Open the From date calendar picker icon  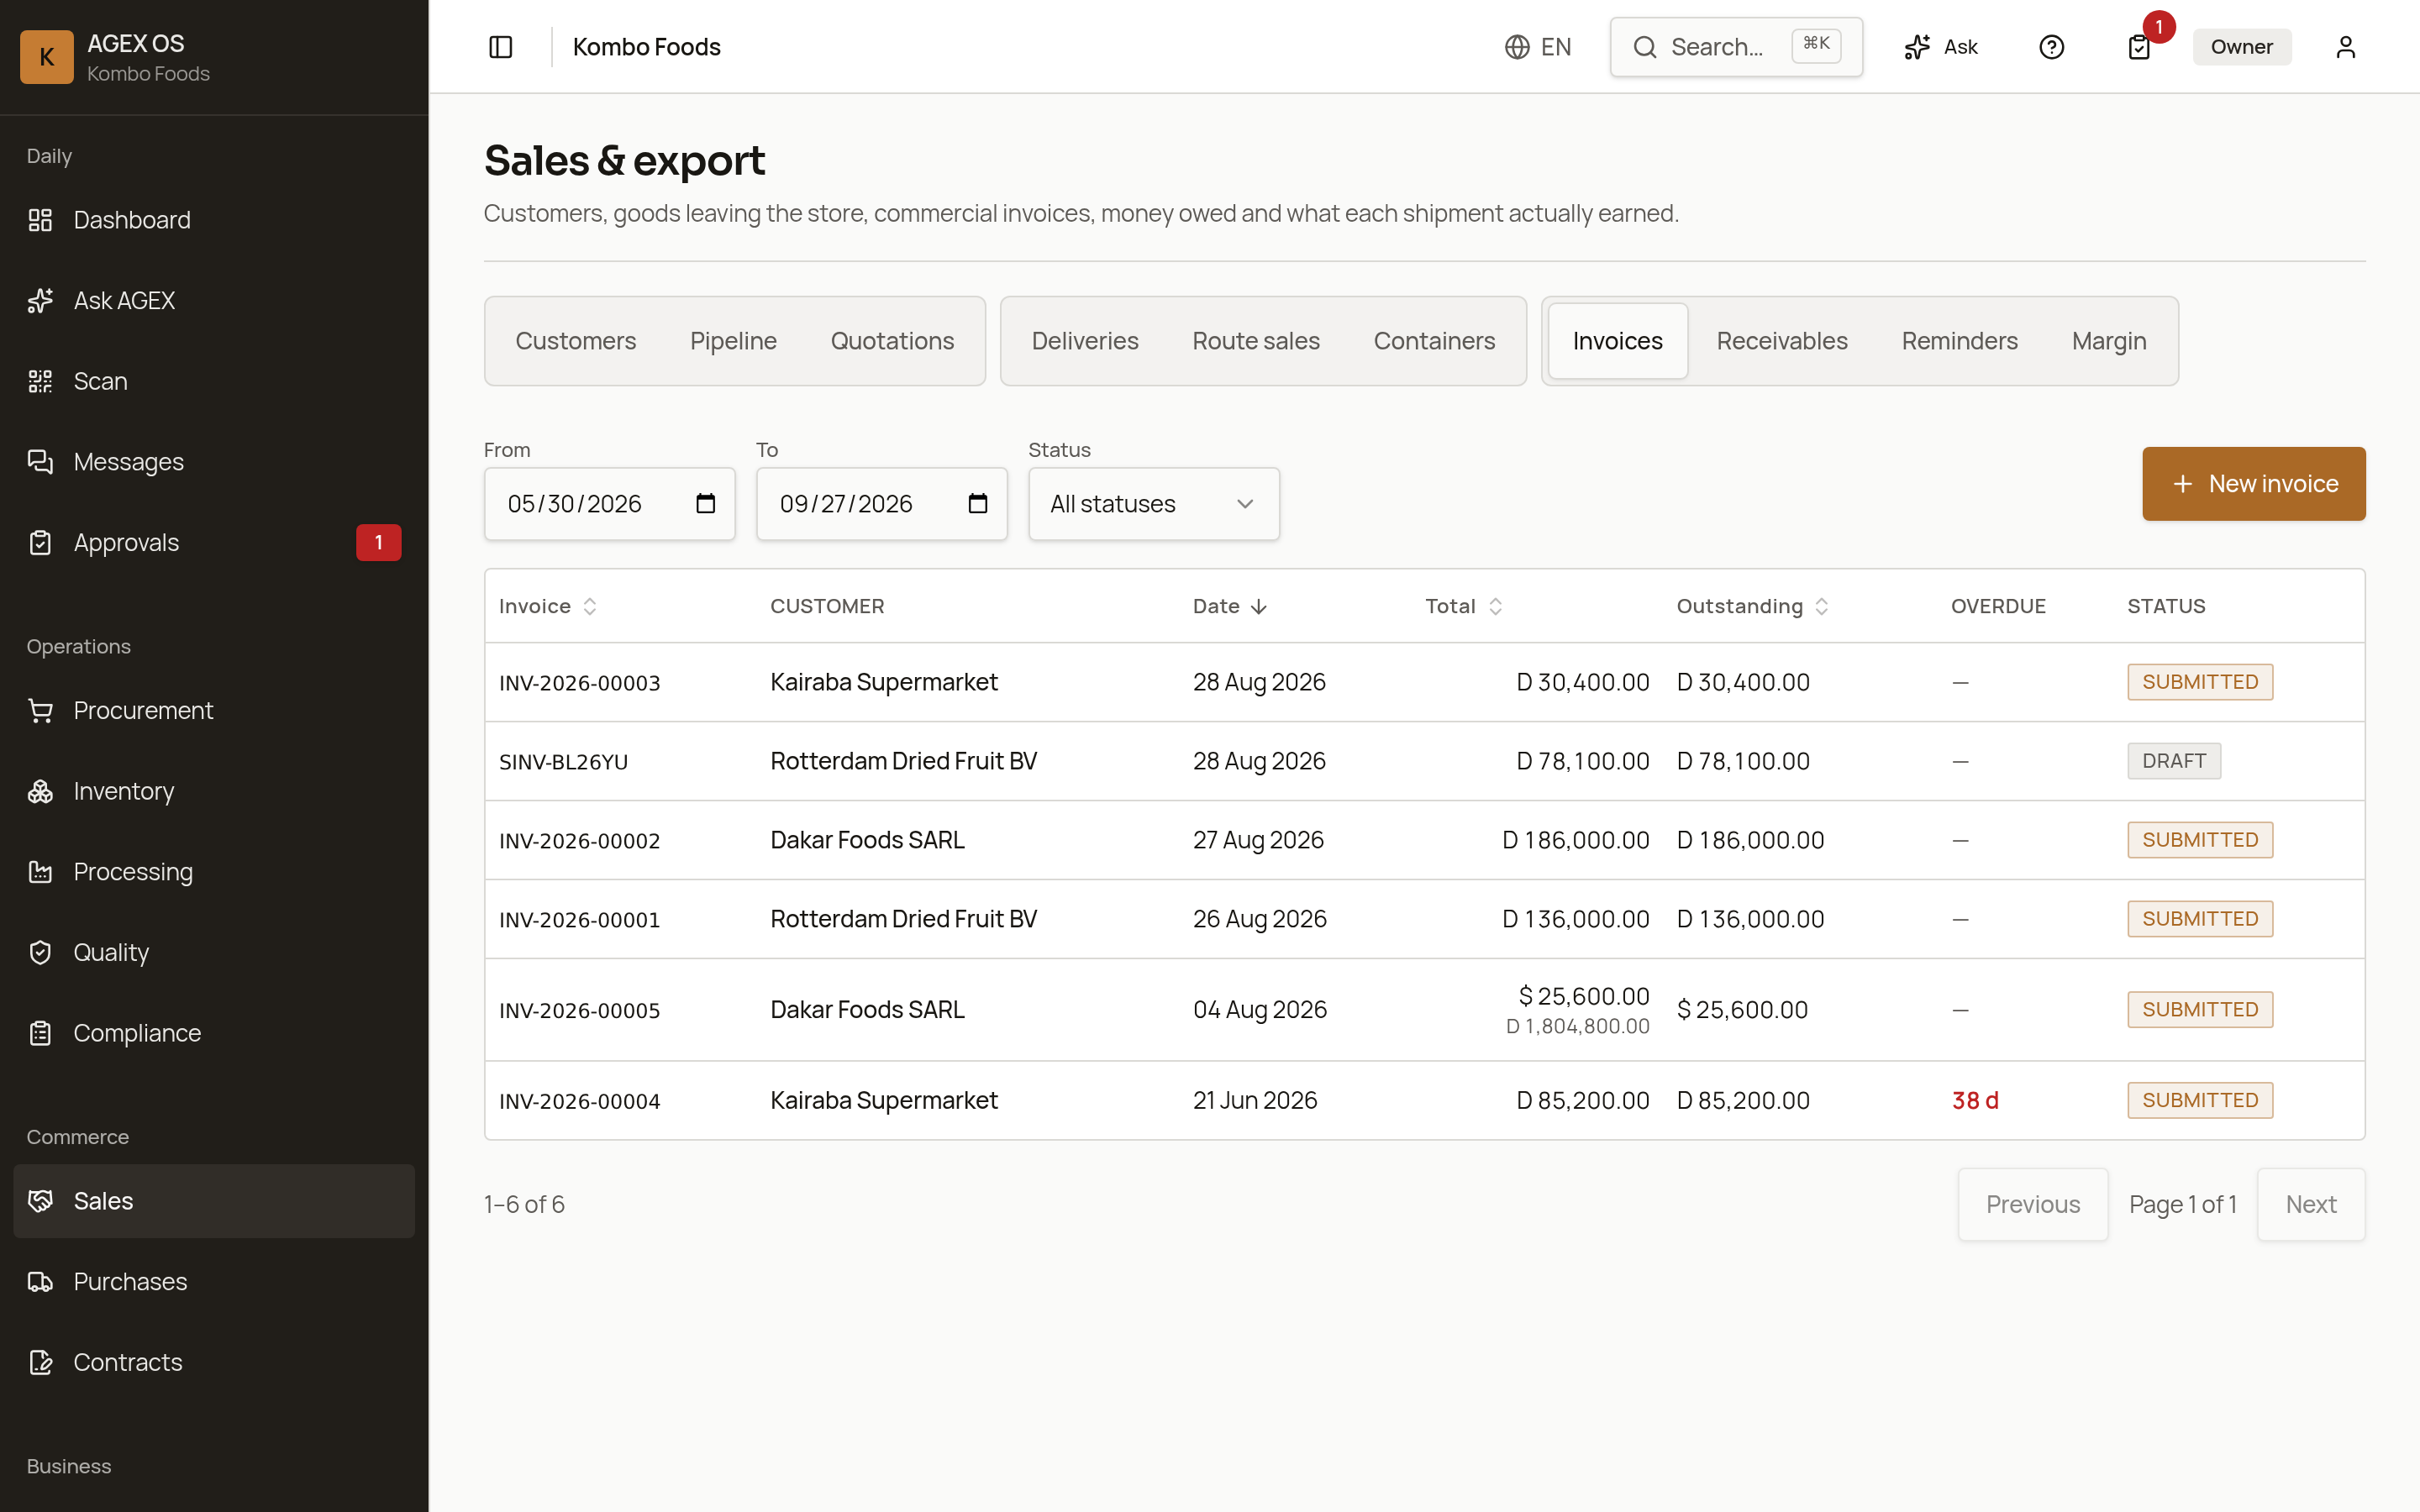705,504
